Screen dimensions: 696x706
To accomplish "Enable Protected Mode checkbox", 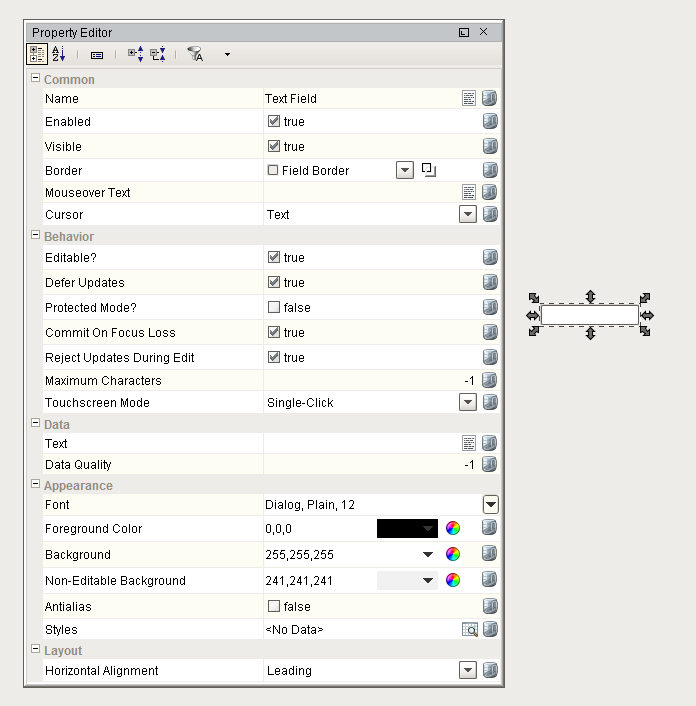I will (x=273, y=307).
